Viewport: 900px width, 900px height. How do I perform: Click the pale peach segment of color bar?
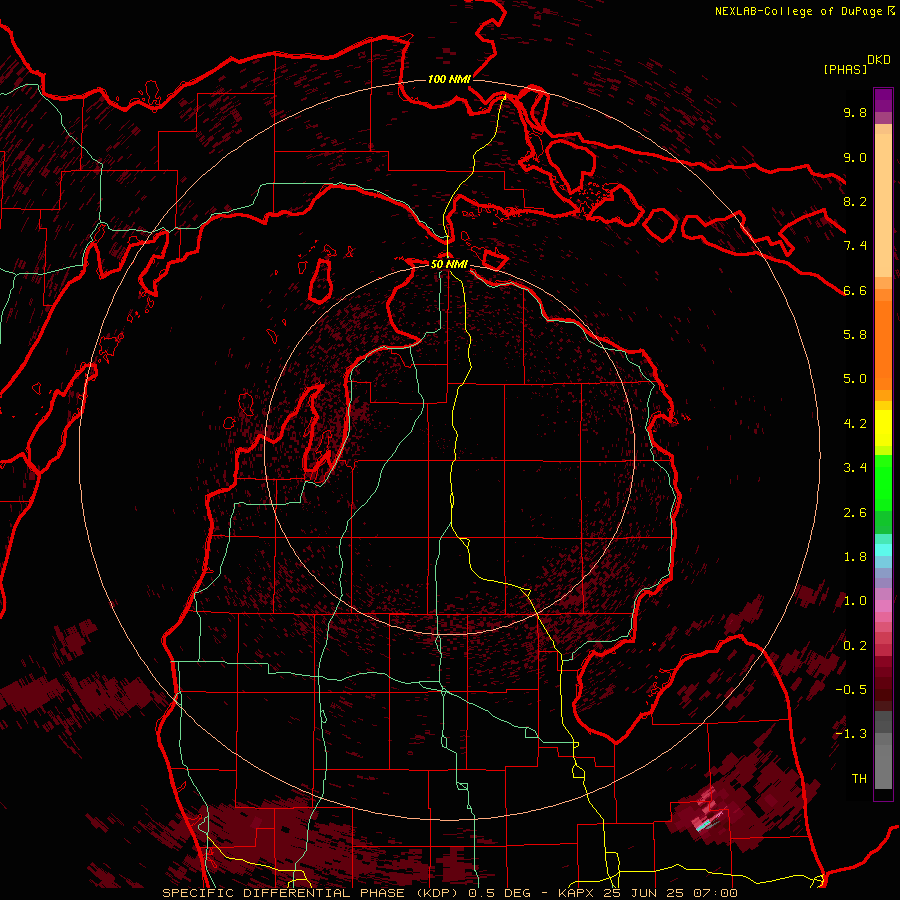(883, 207)
